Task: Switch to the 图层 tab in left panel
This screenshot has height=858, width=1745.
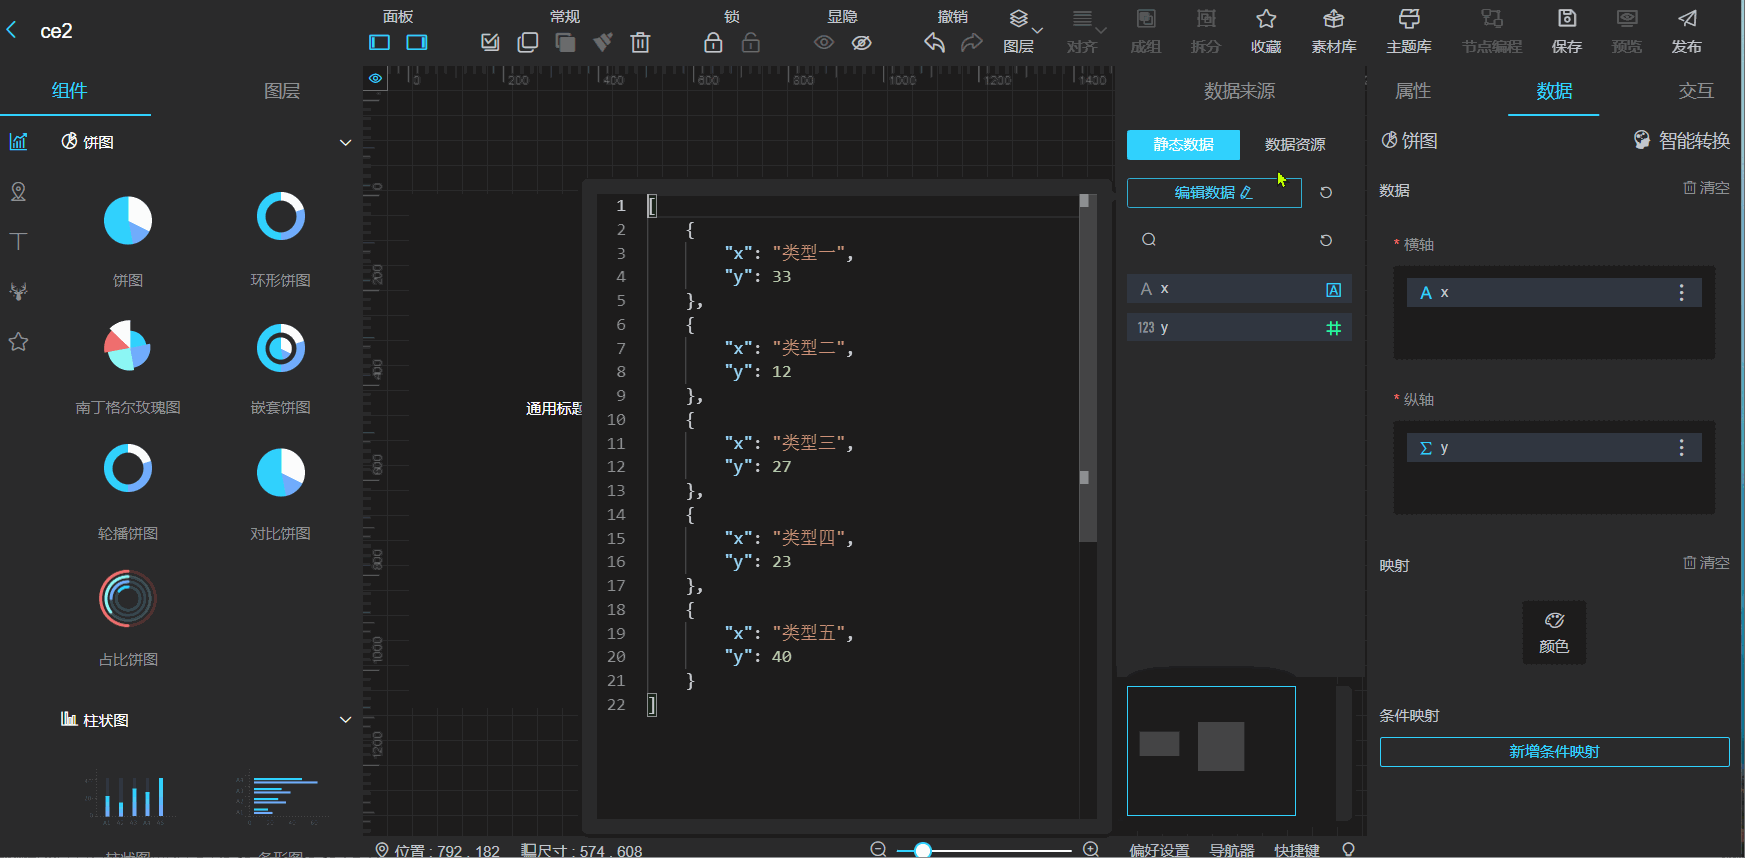Action: pos(282,90)
